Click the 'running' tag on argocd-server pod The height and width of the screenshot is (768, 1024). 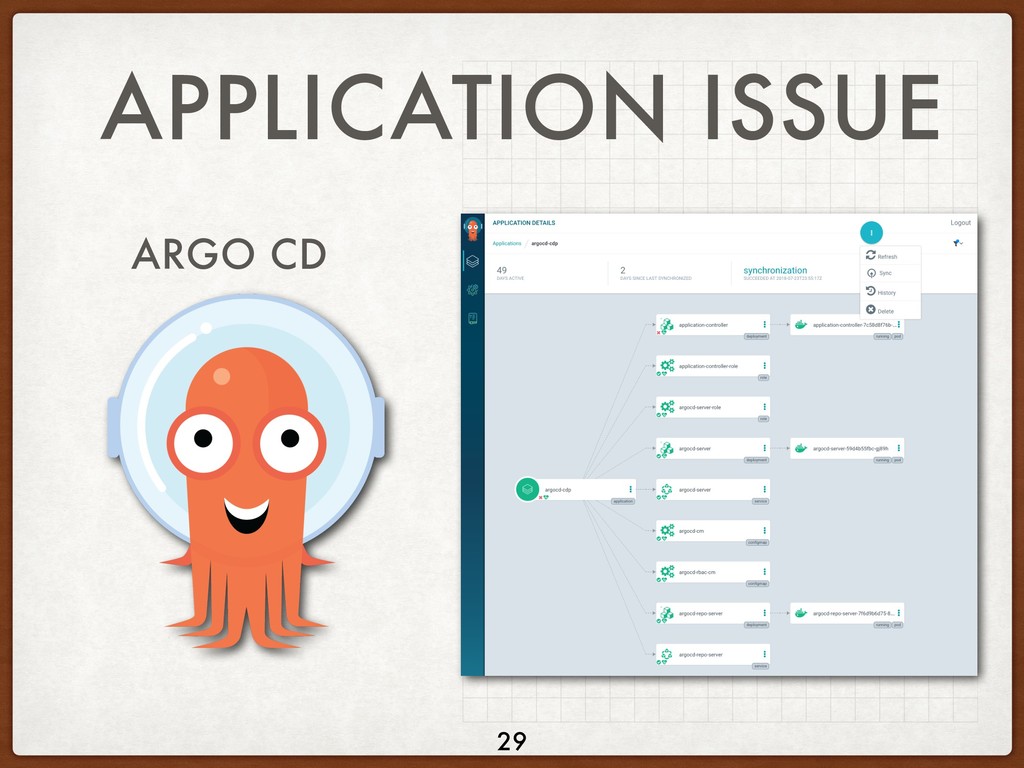point(882,460)
